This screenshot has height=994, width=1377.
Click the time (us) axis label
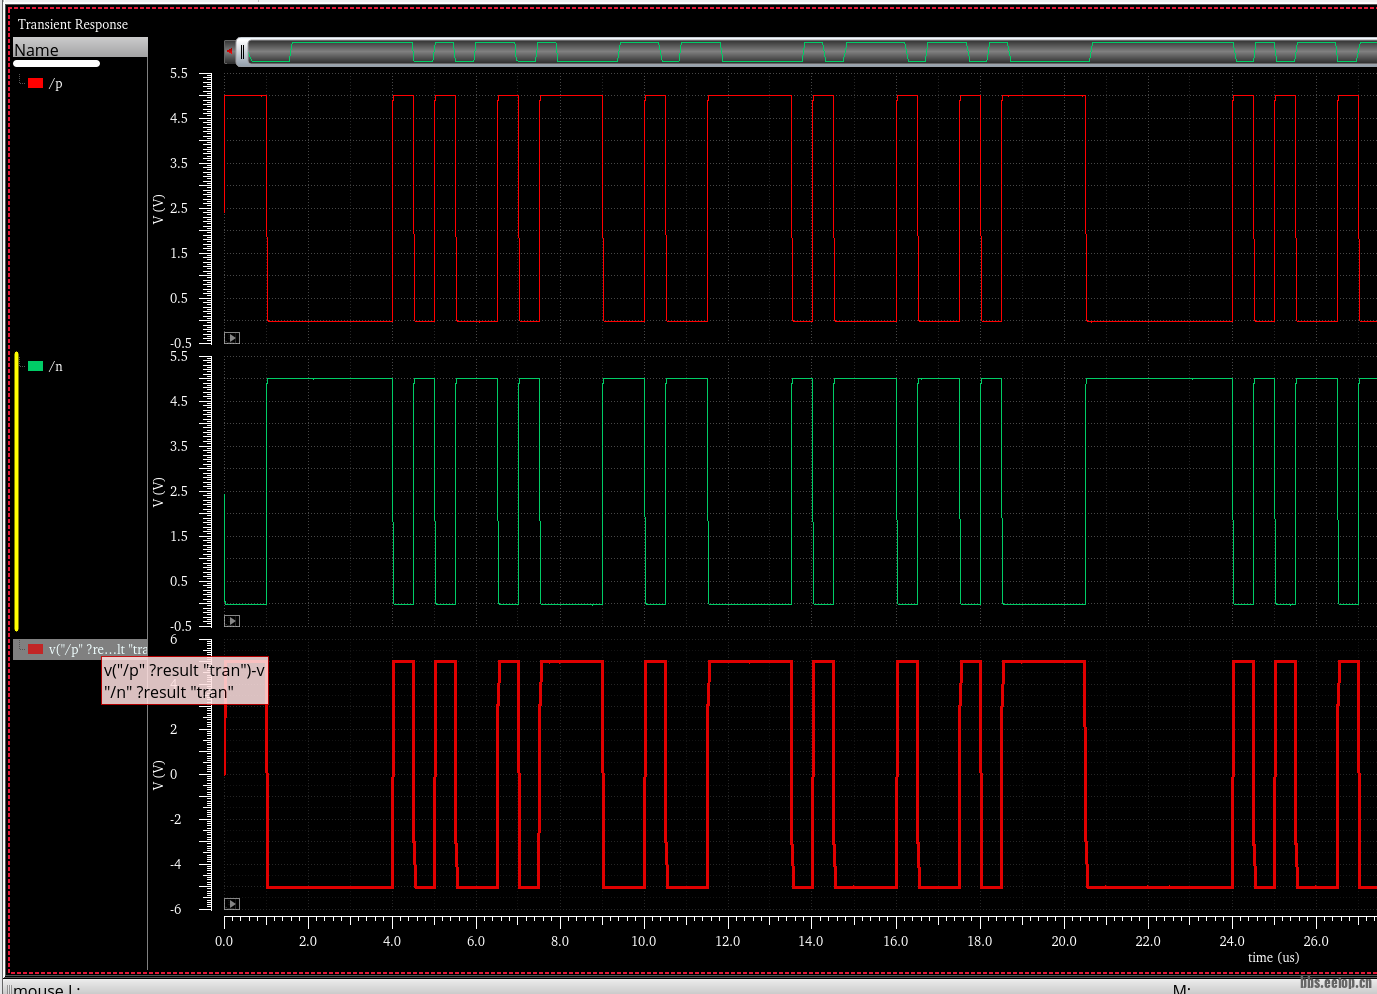pos(1273,957)
